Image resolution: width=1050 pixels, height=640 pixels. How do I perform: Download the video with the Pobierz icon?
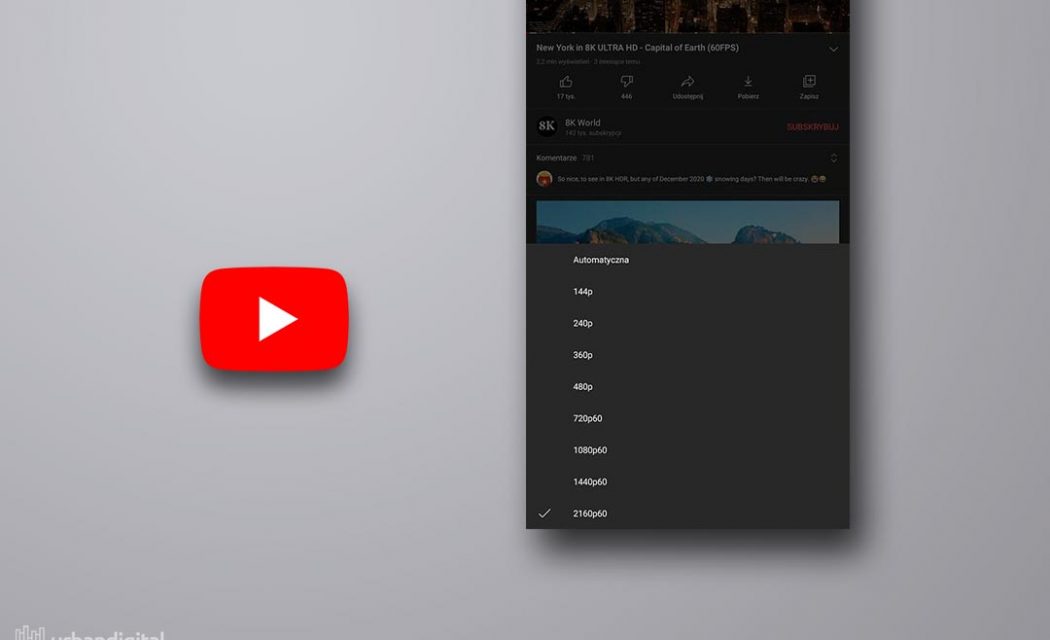747,82
